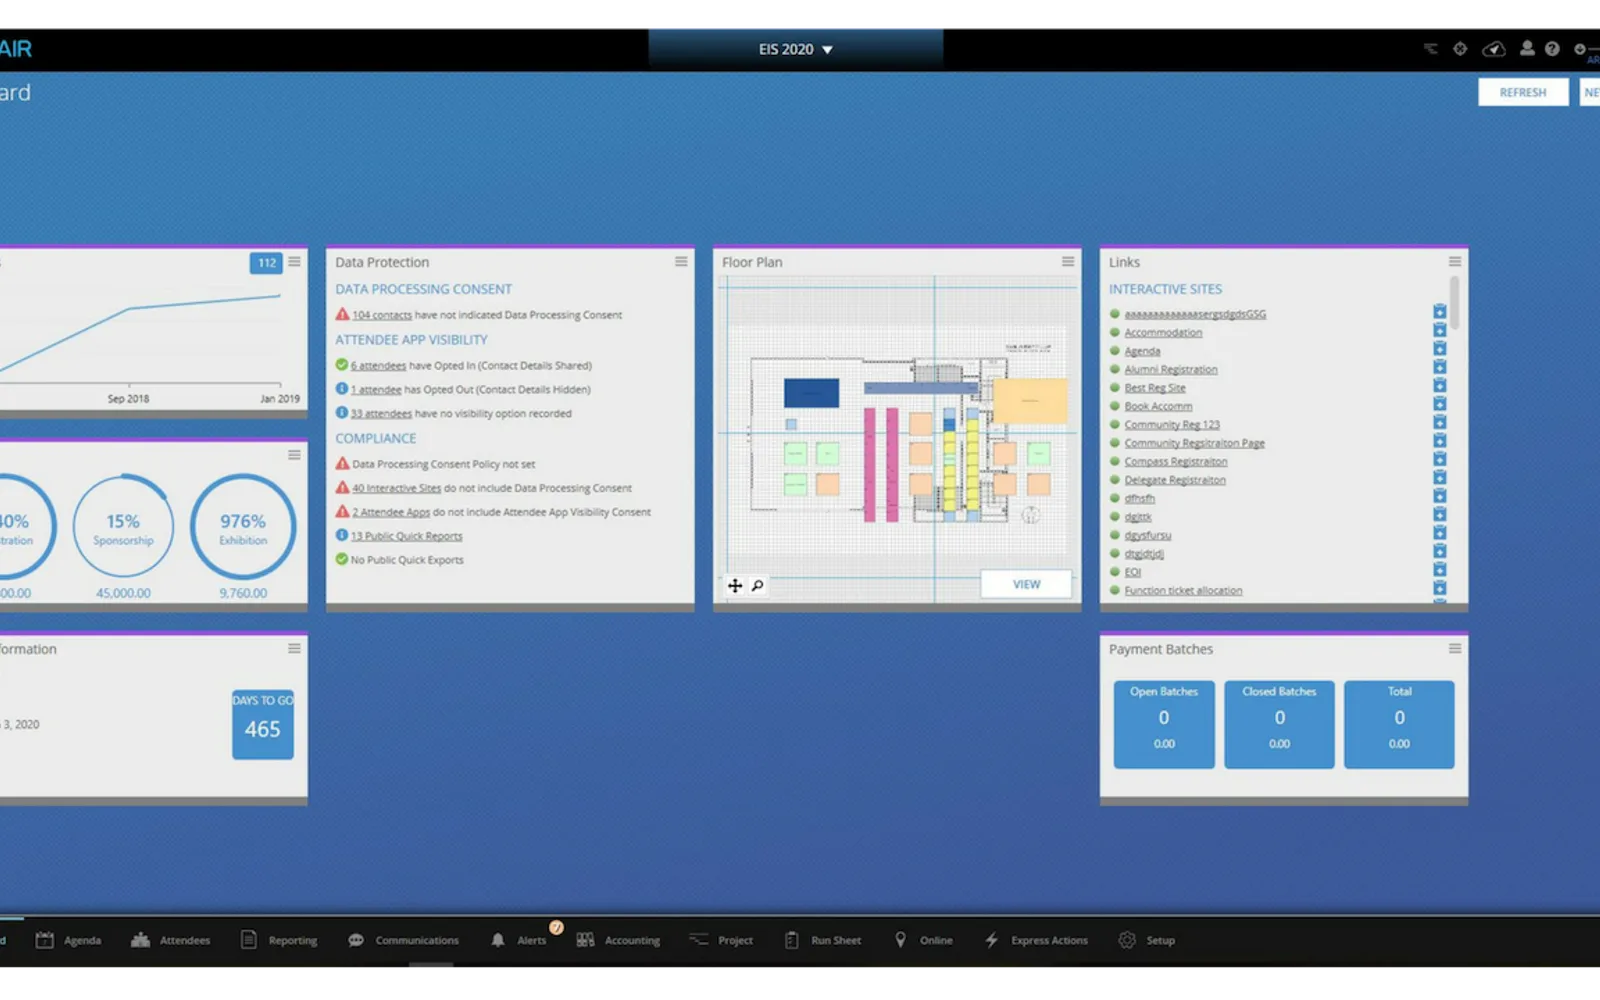Click the floor plan pan arrows icon
The width and height of the screenshot is (1600, 1000).
point(735,586)
